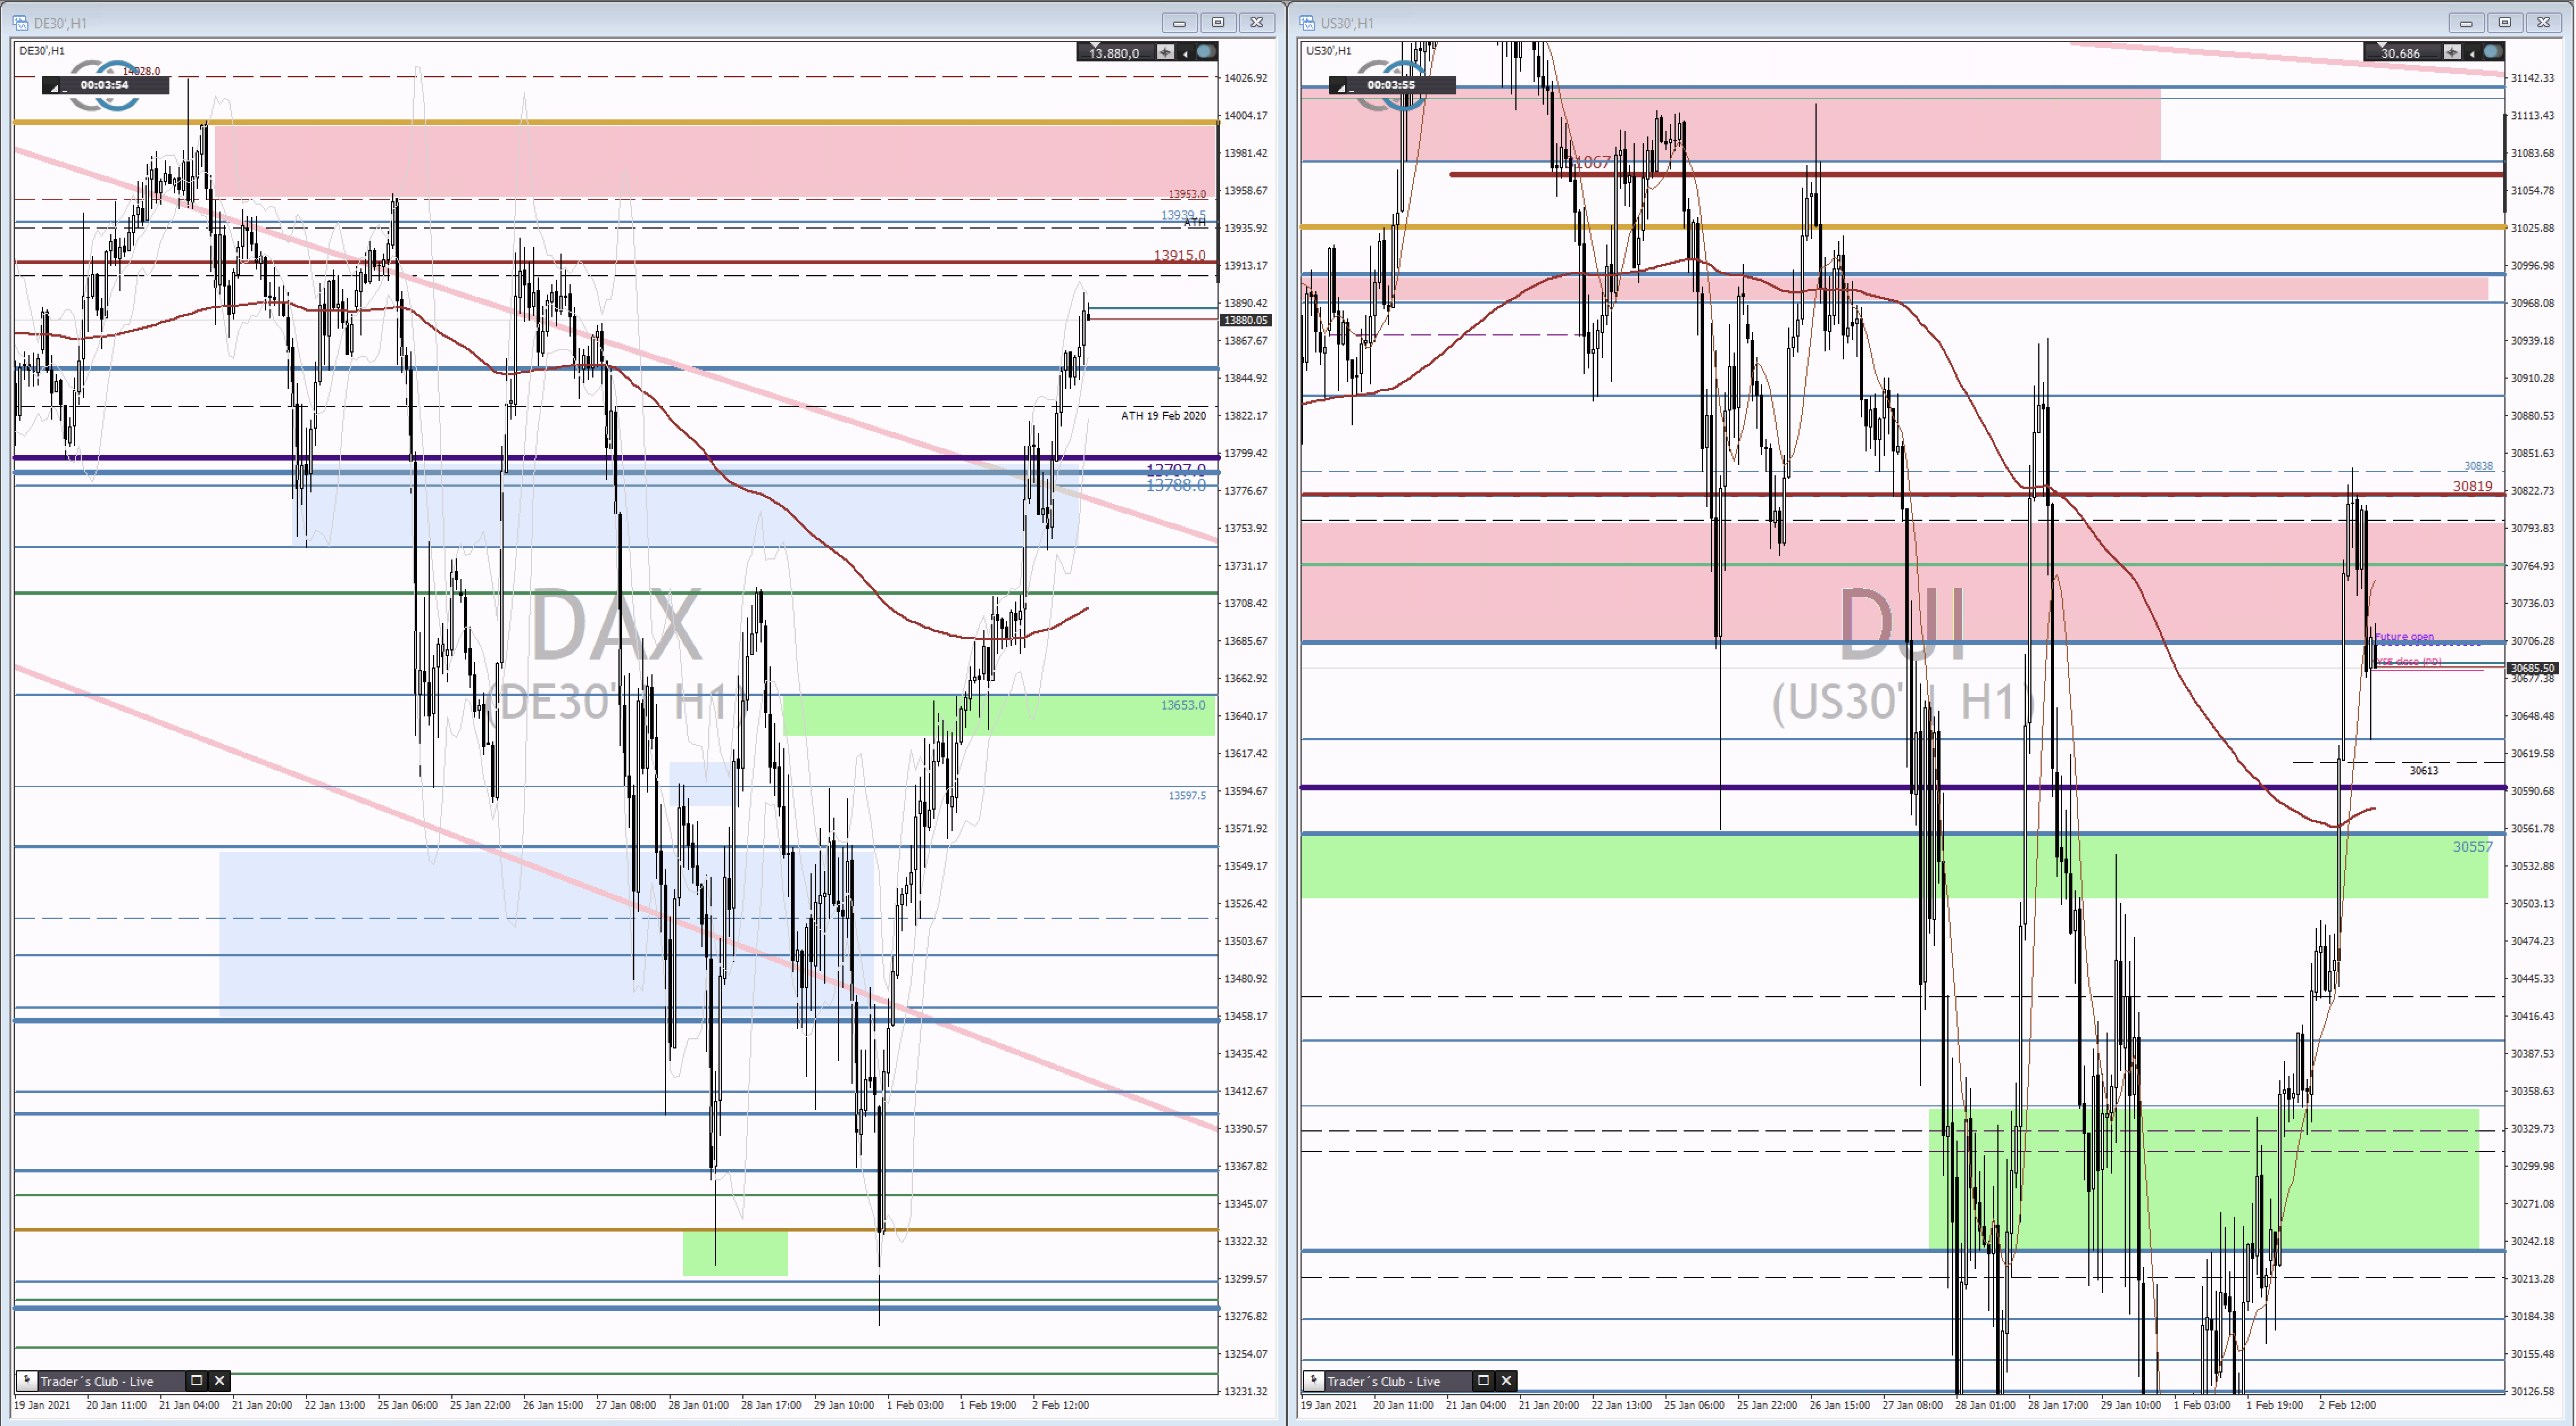Click the DE30',H1 symbol label inside chart

coord(42,50)
